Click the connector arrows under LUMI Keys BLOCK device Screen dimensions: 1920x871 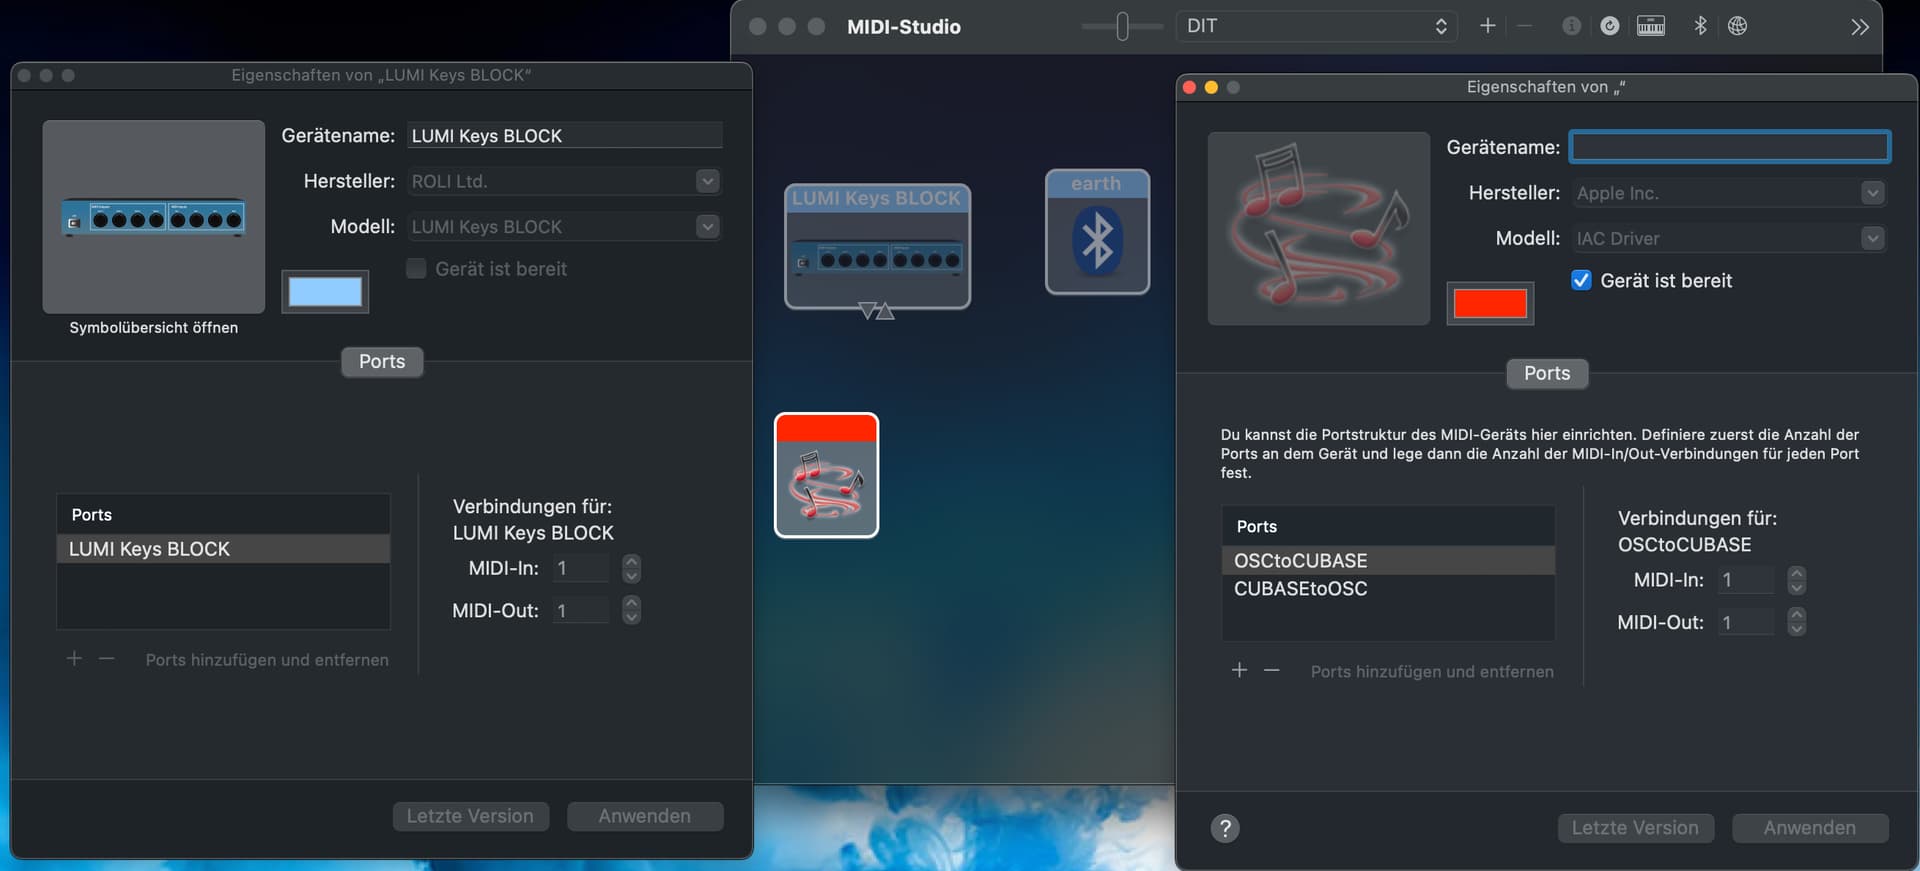click(x=877, y=311)
